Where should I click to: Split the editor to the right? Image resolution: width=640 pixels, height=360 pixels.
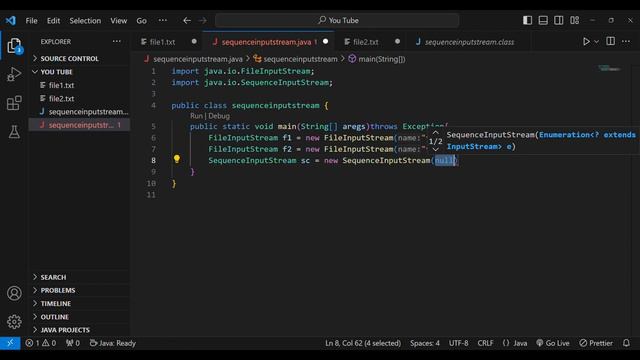coord(611,41)
